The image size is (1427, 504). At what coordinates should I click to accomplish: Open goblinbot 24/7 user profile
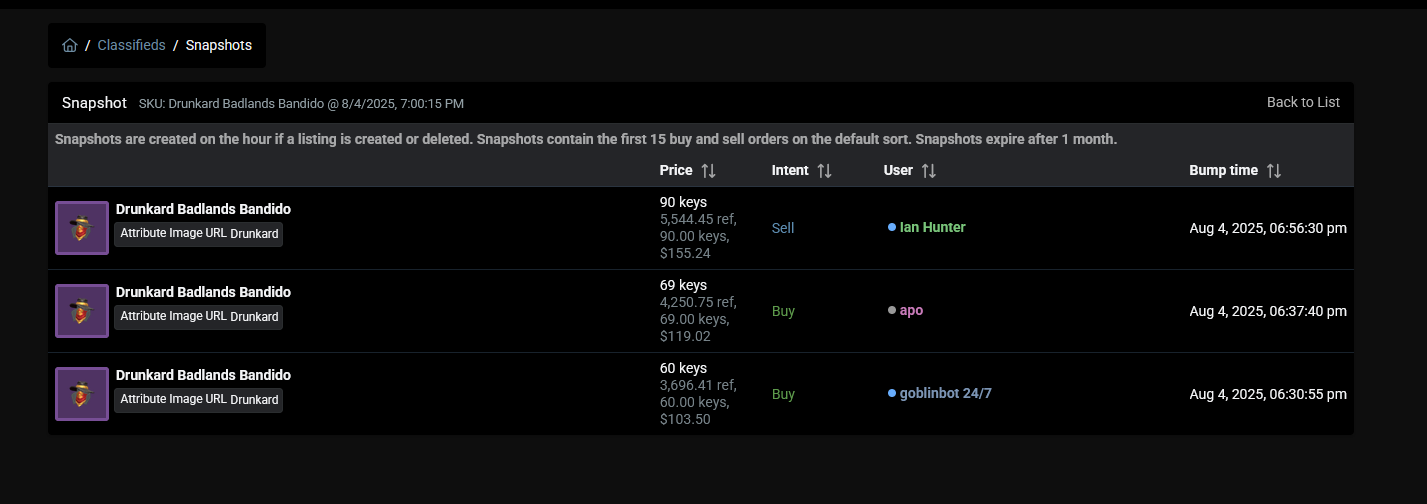pyautogui.click(x=945, y=393)
